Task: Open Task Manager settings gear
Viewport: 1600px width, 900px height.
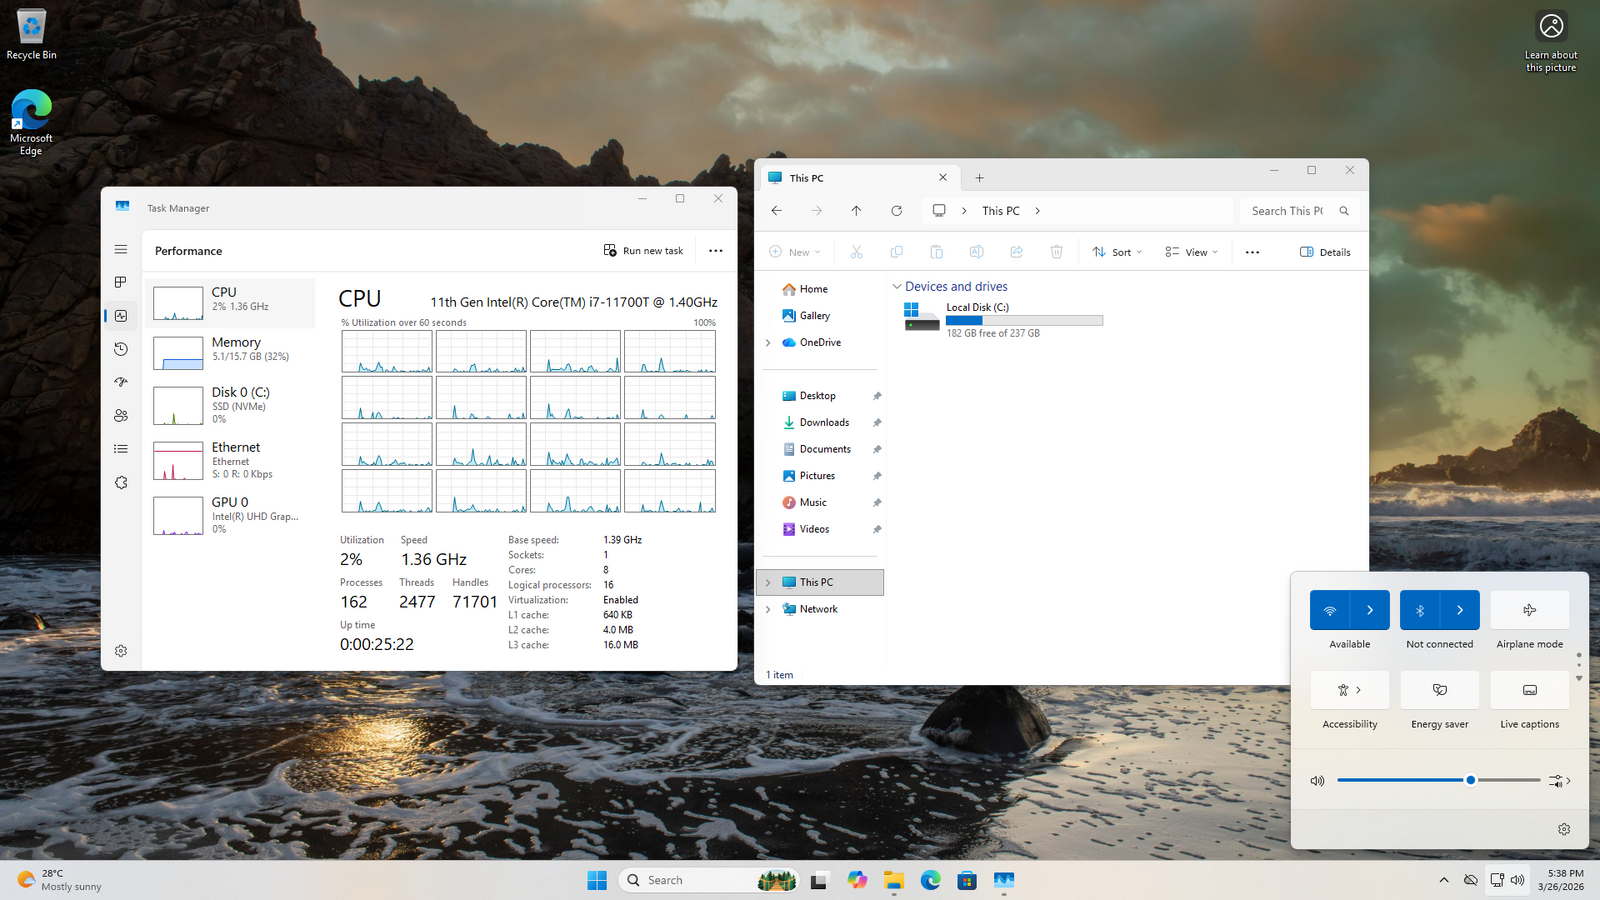Action: (x=121, y=651)
